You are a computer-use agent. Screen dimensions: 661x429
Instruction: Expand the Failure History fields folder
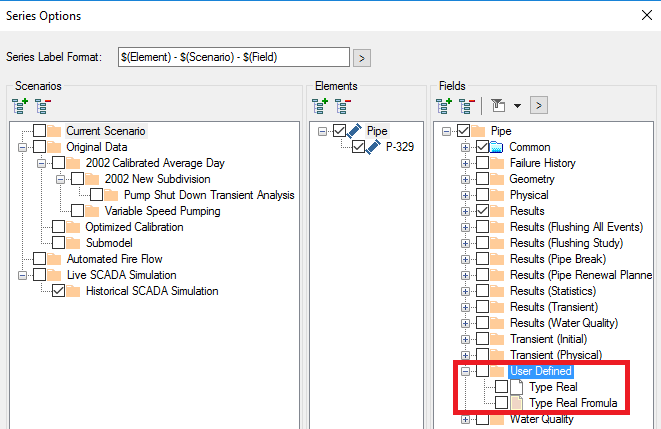(x=465, y=164)
